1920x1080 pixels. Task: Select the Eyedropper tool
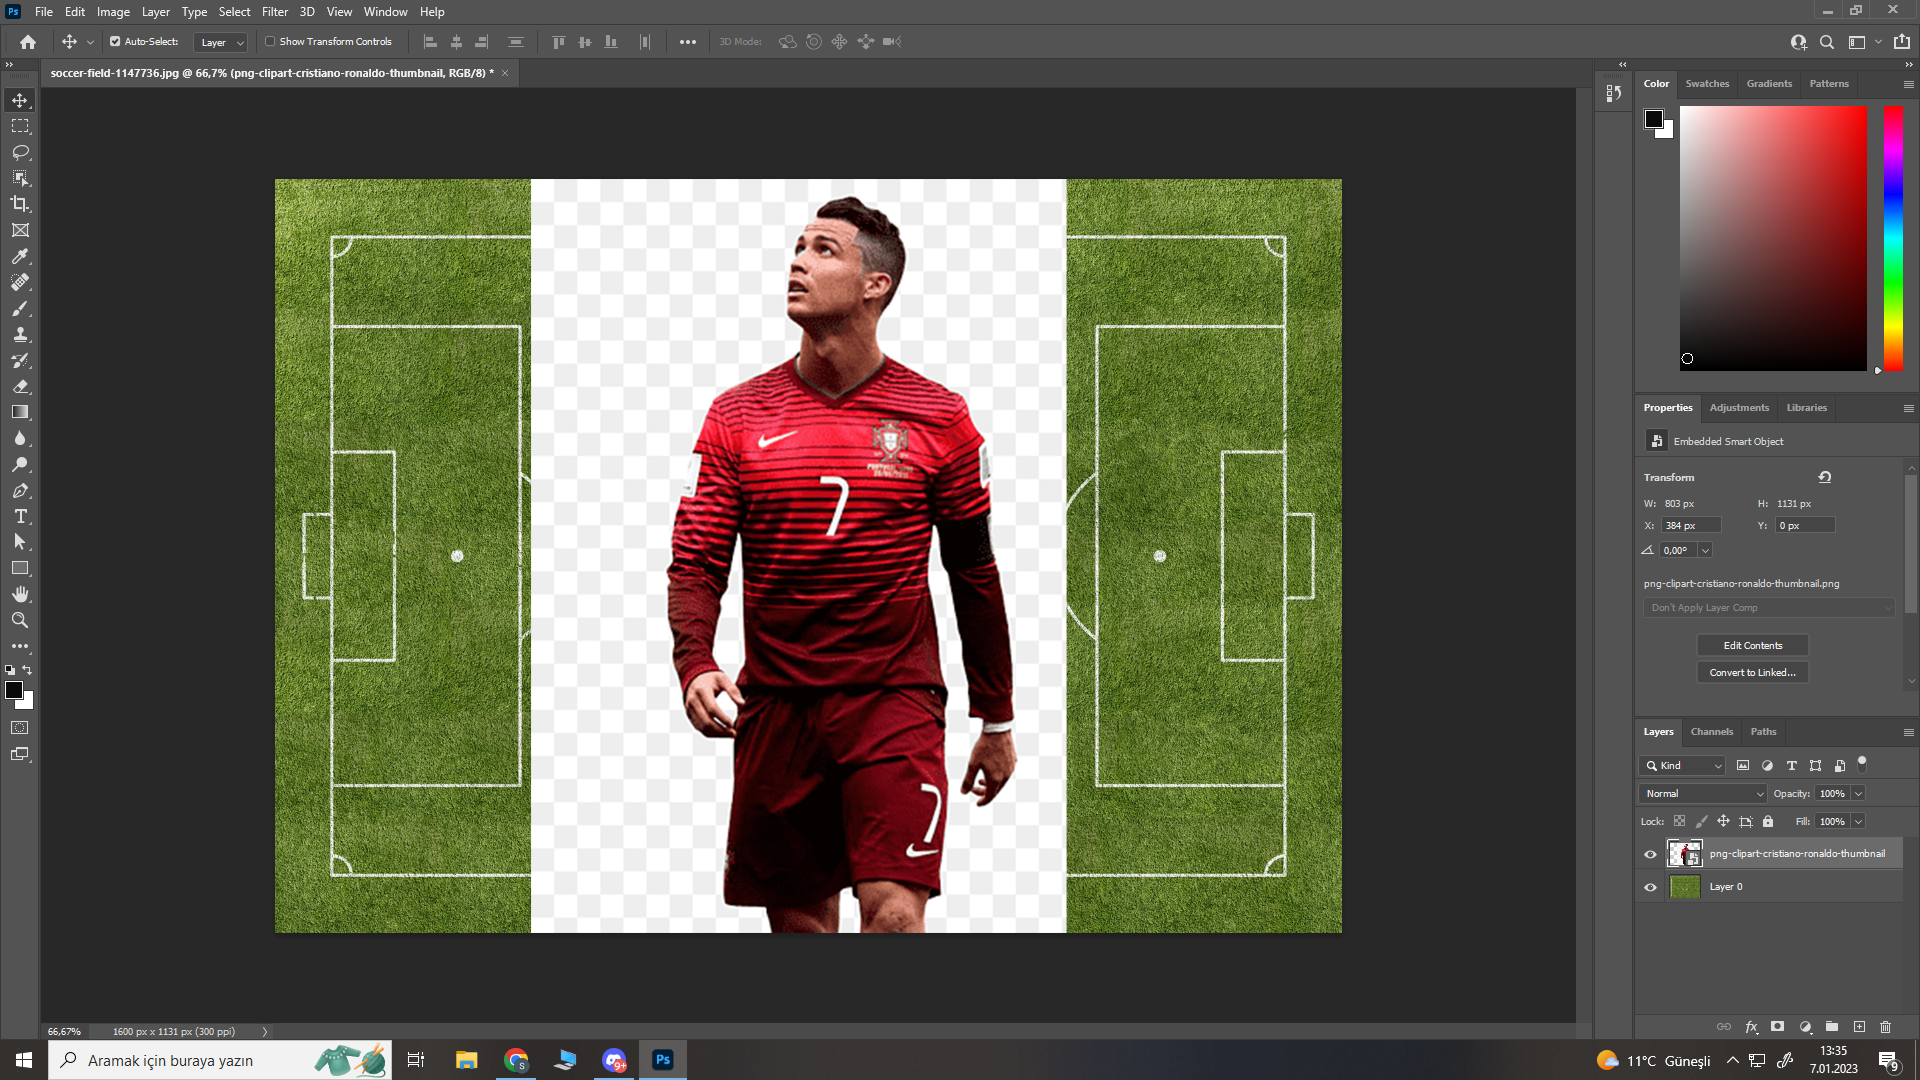pos(20,256)
